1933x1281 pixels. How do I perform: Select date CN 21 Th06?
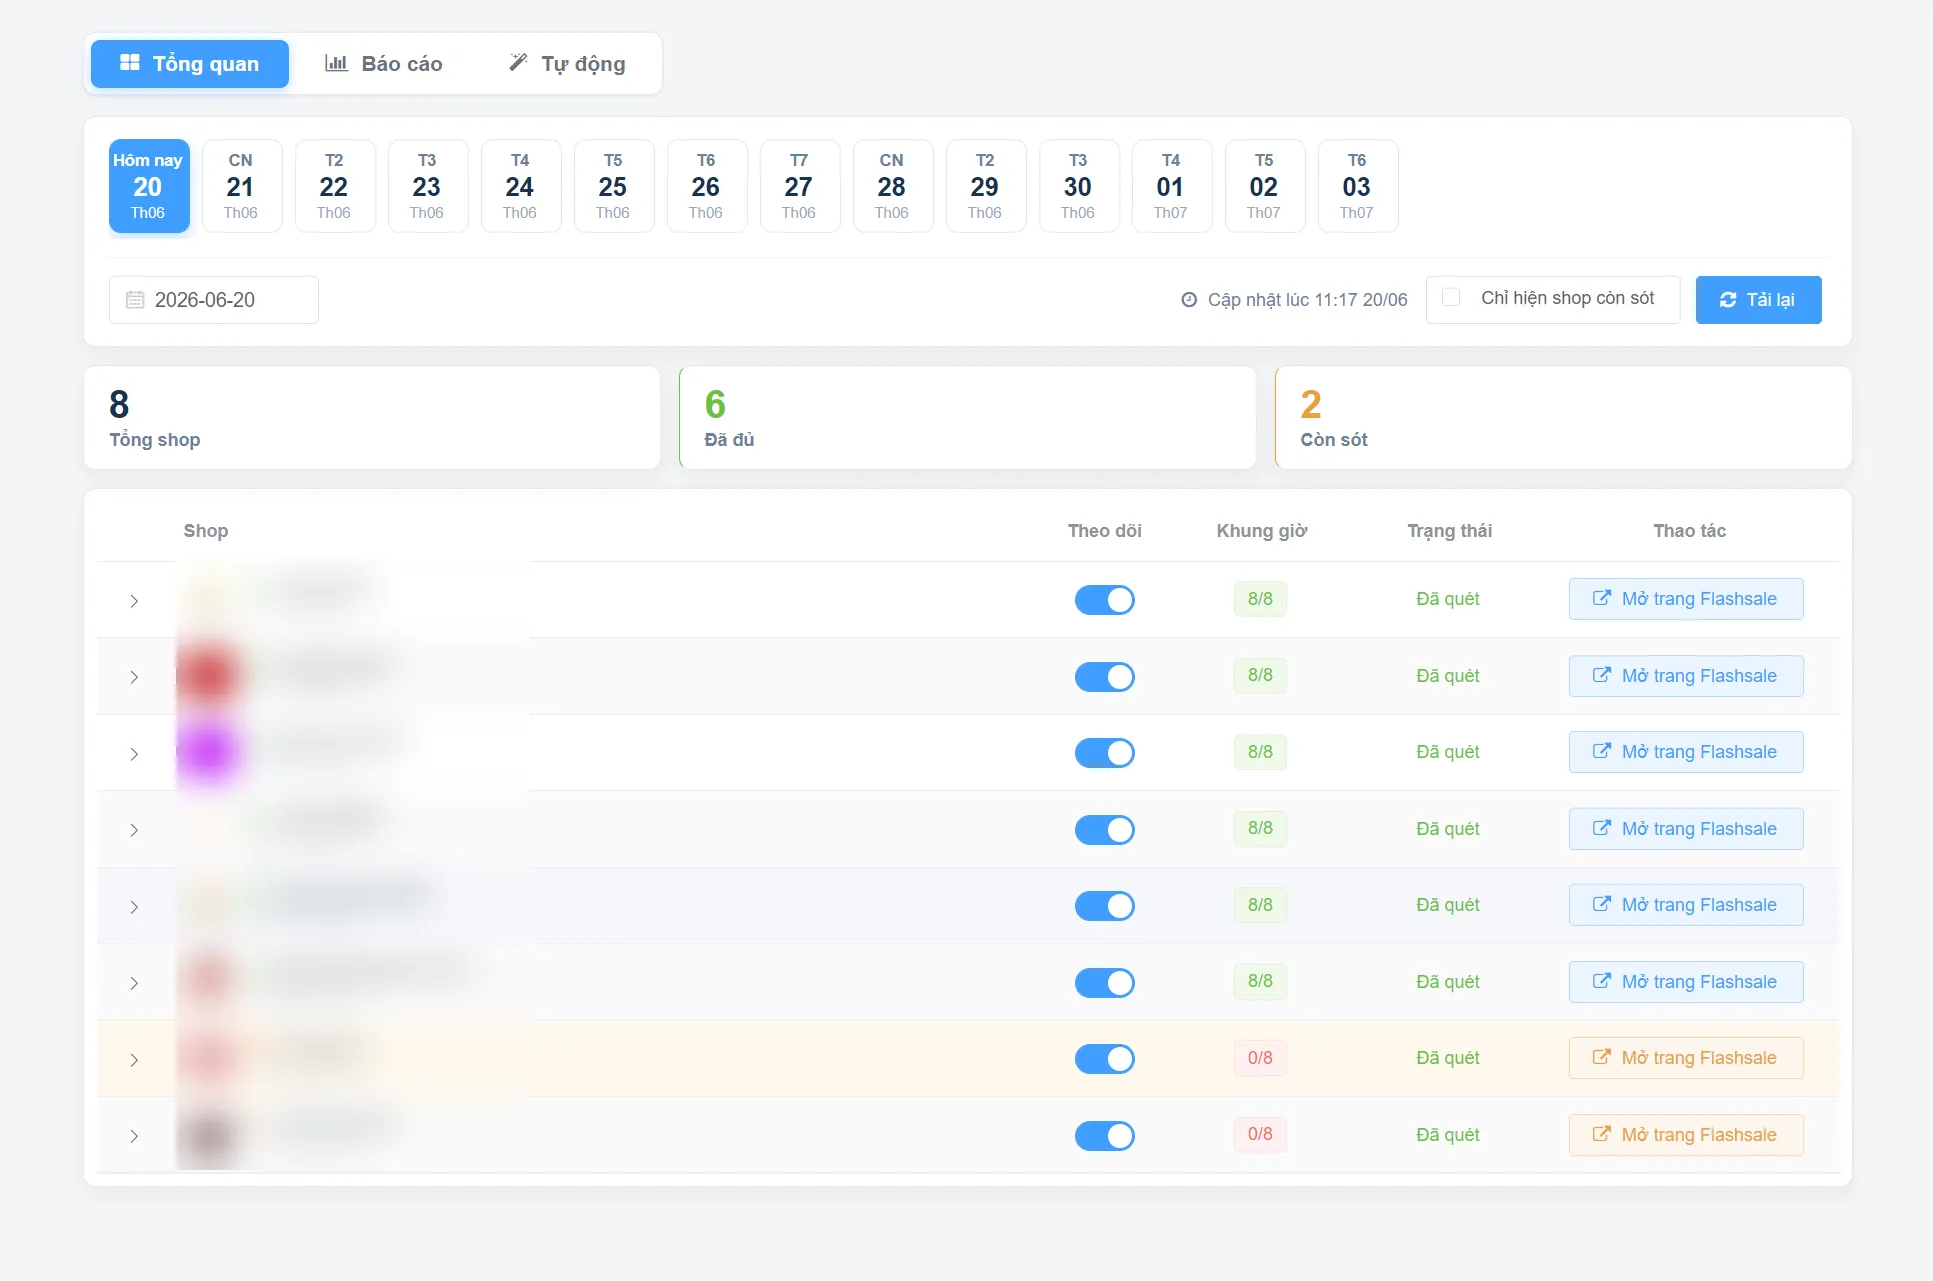coord(241,186)
